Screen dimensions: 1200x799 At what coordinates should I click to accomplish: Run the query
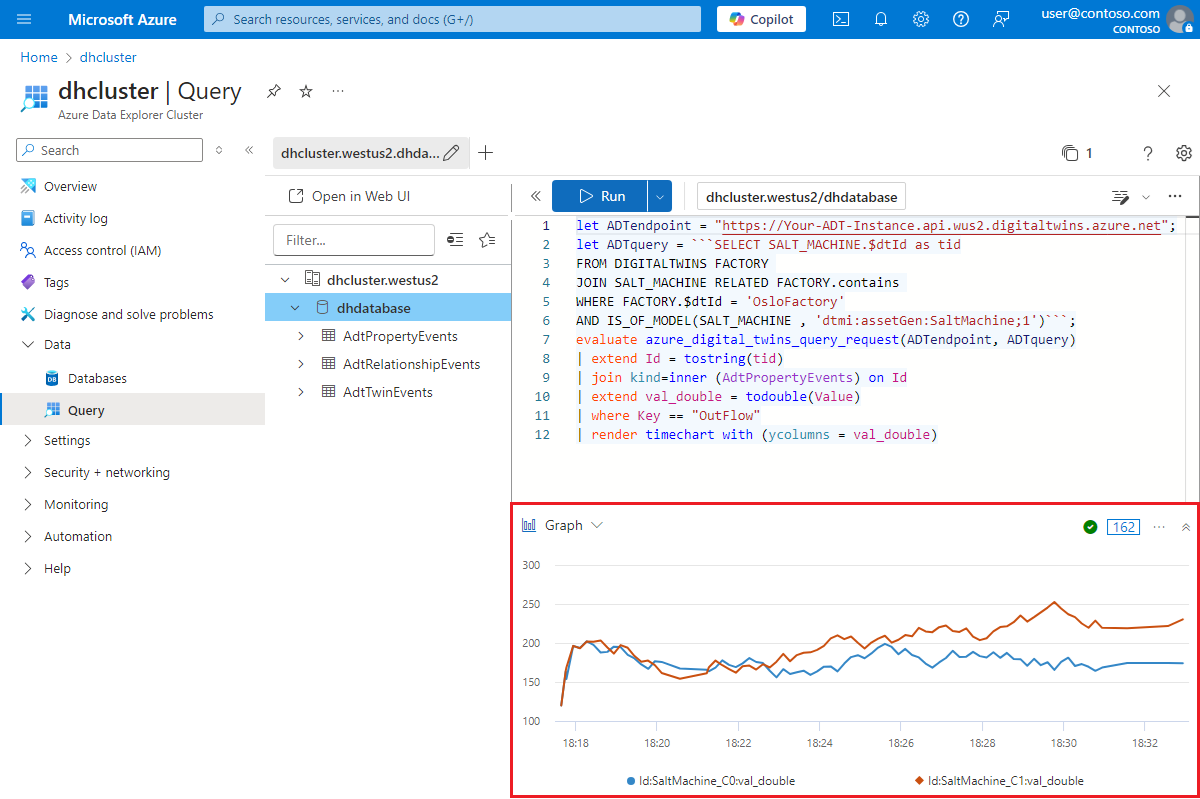pyautogui.click(x=600, y=196)
